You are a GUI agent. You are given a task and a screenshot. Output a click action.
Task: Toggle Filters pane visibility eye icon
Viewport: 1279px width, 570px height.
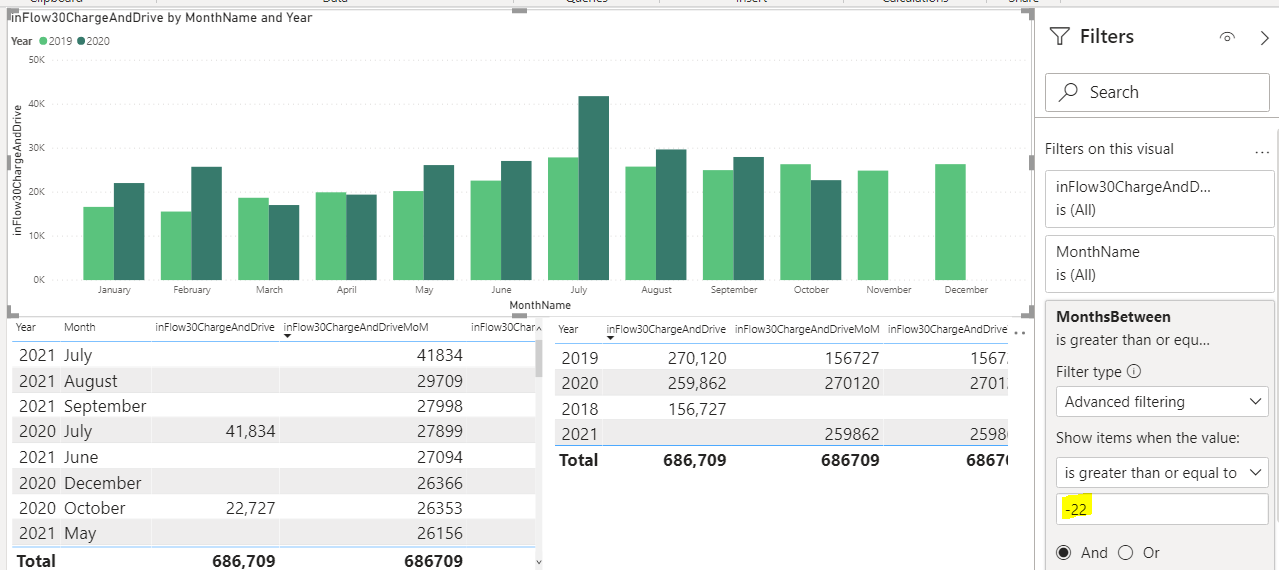[x=1227, y=37]
